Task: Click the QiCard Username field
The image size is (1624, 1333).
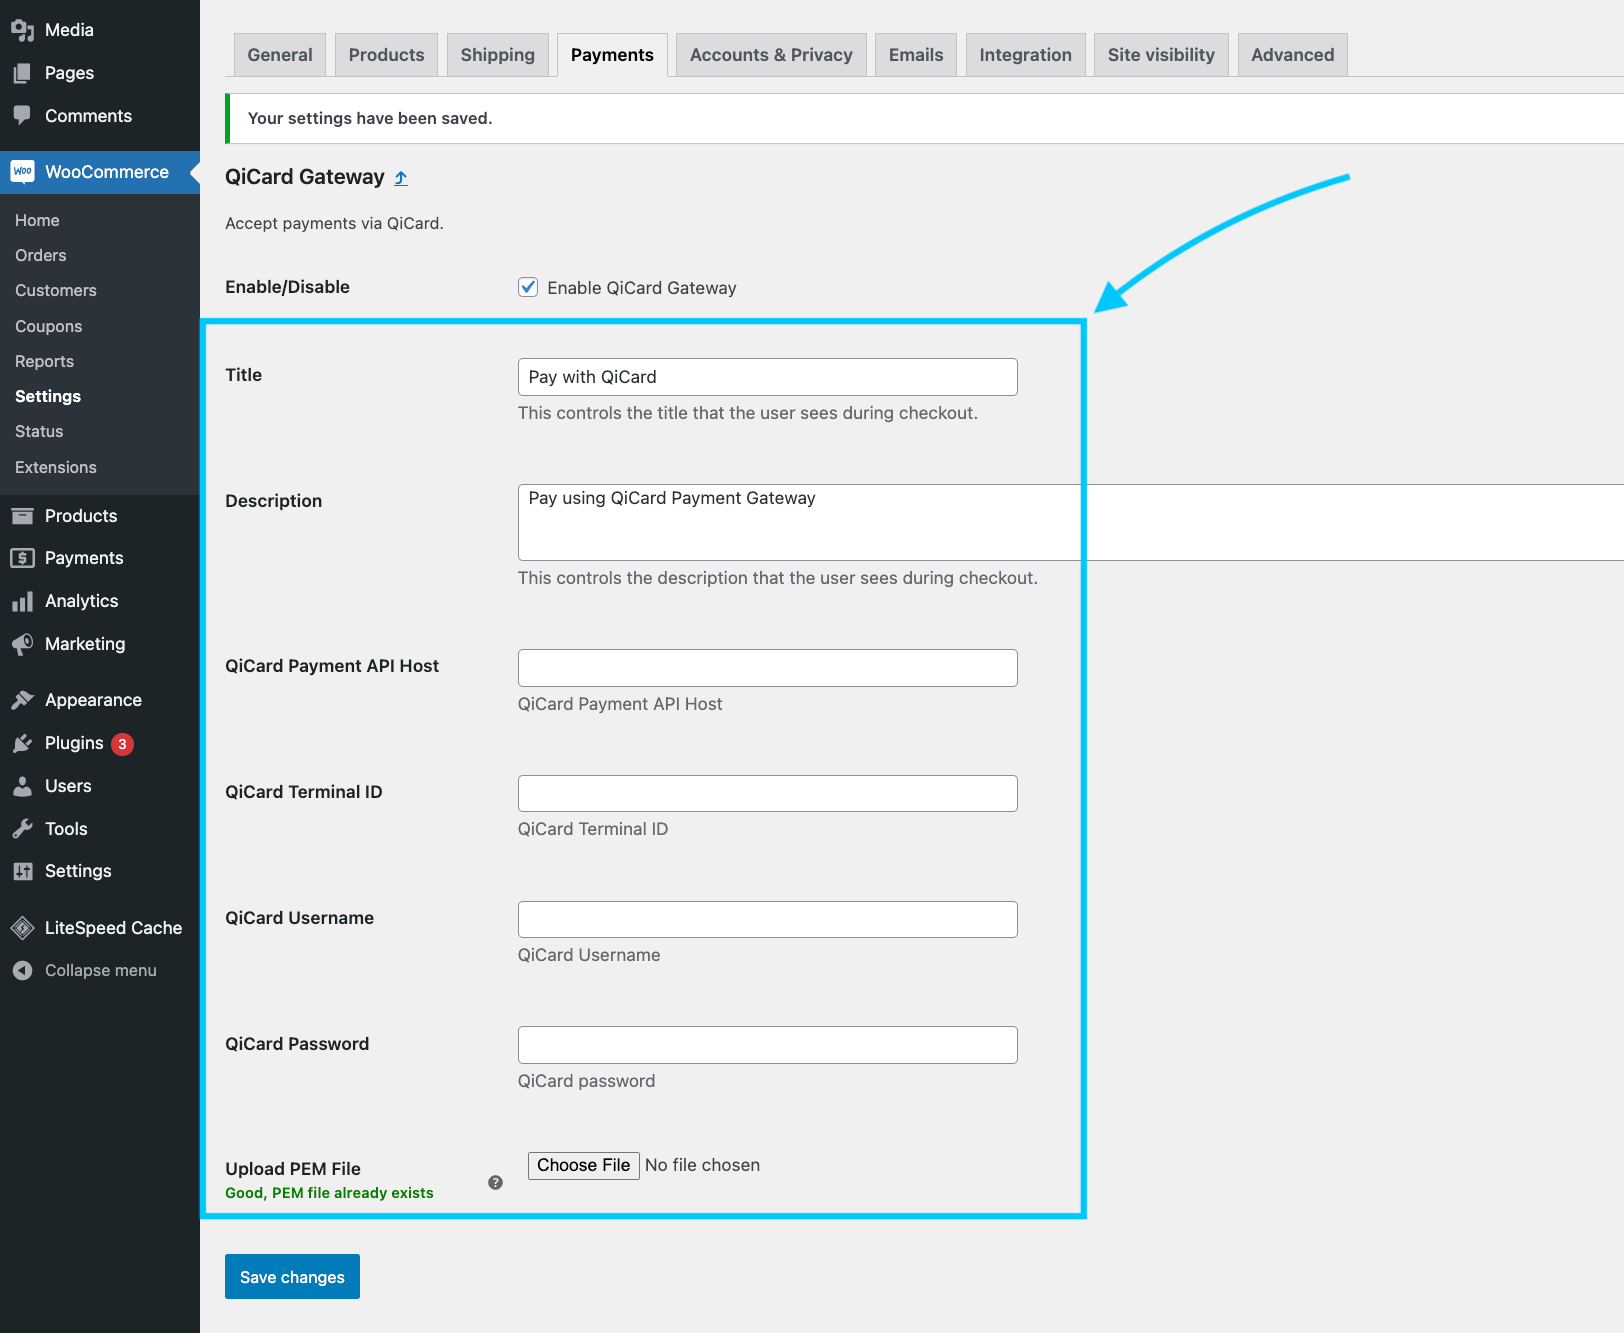Action: (768, 919)
